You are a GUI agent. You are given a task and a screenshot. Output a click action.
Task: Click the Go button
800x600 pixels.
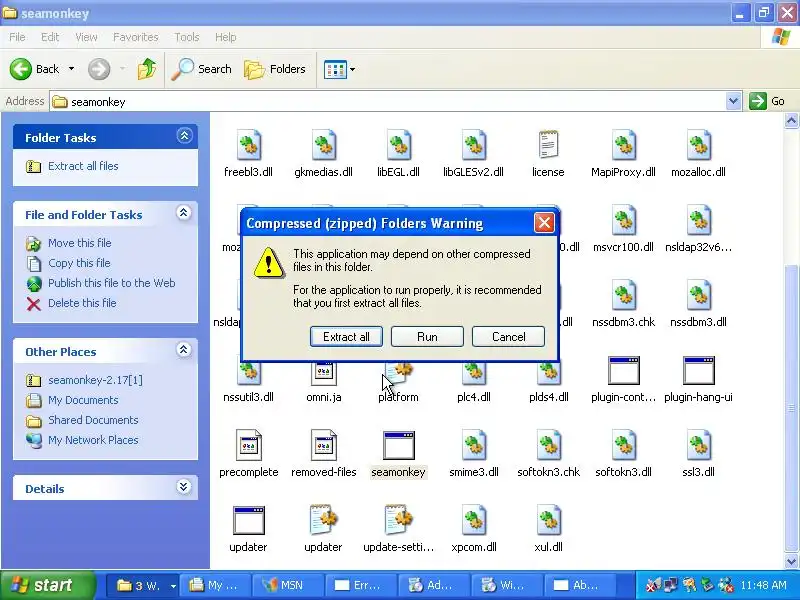(x=768, y=101)
